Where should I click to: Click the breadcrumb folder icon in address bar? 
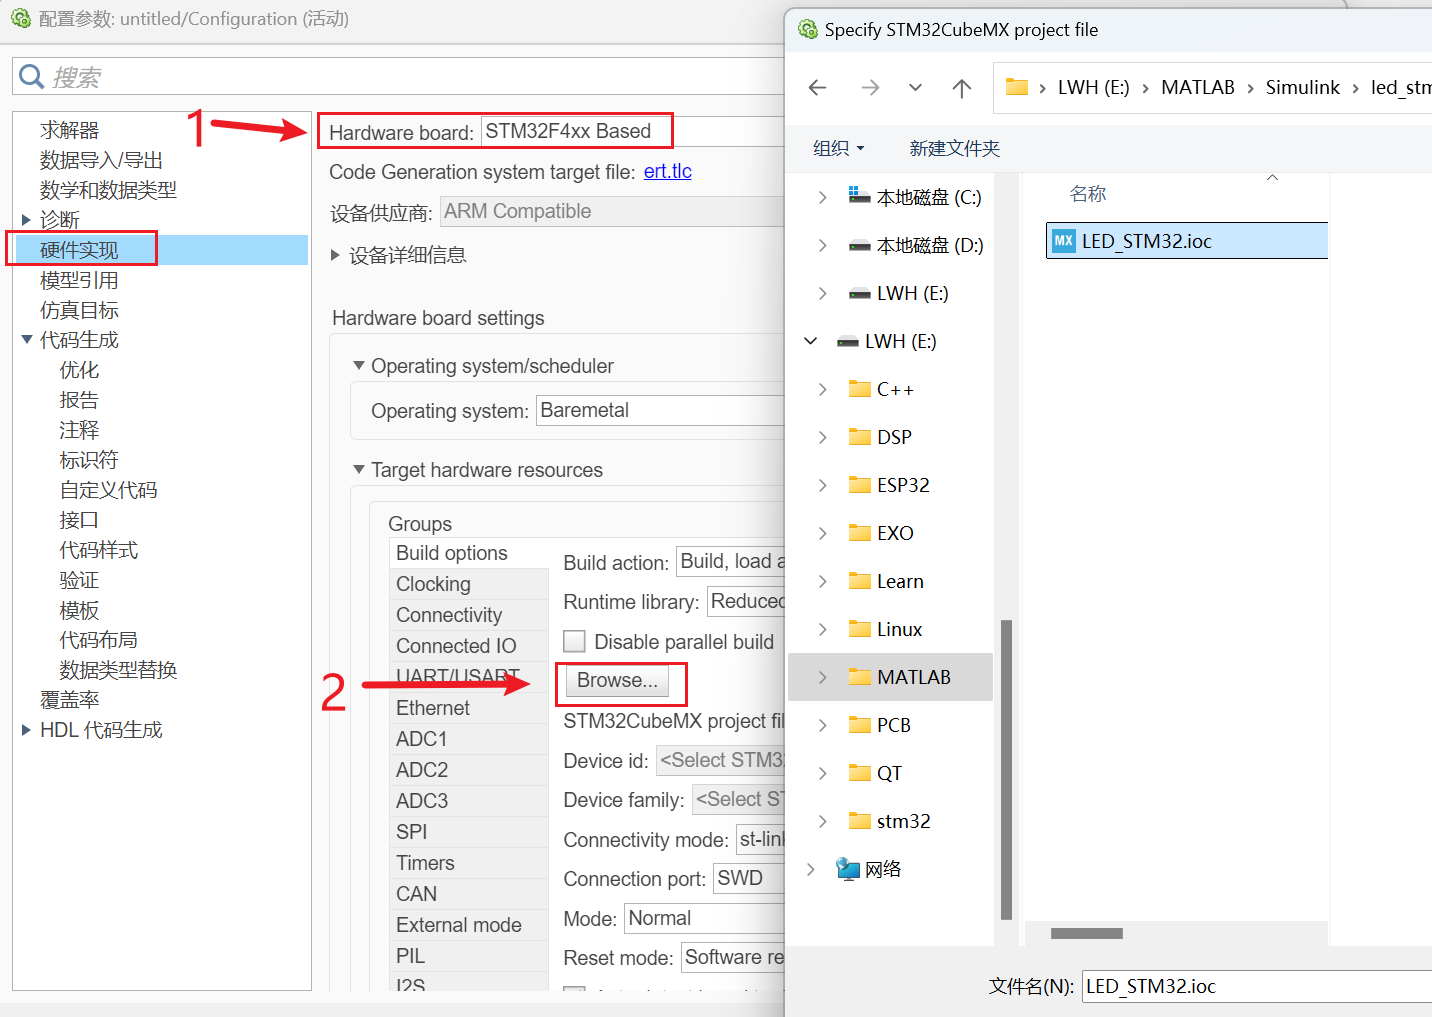[1017, 87]
